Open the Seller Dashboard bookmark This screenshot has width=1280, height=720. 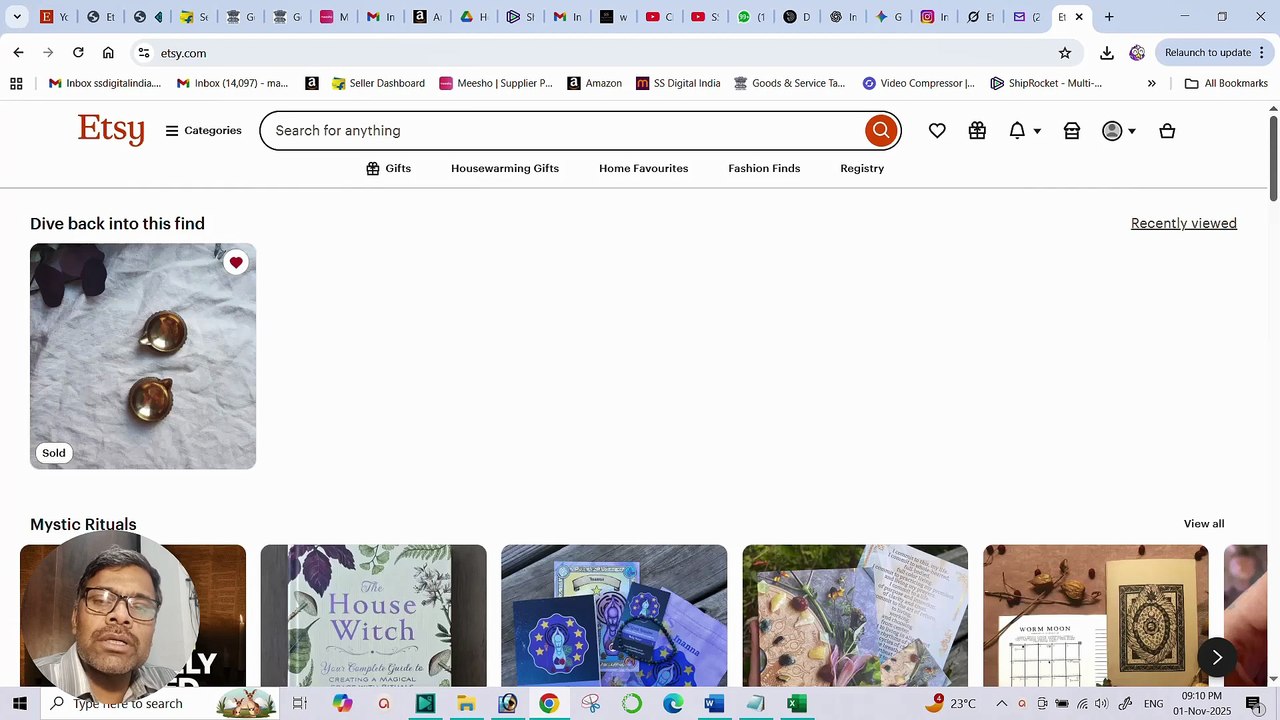coord(379,83)
